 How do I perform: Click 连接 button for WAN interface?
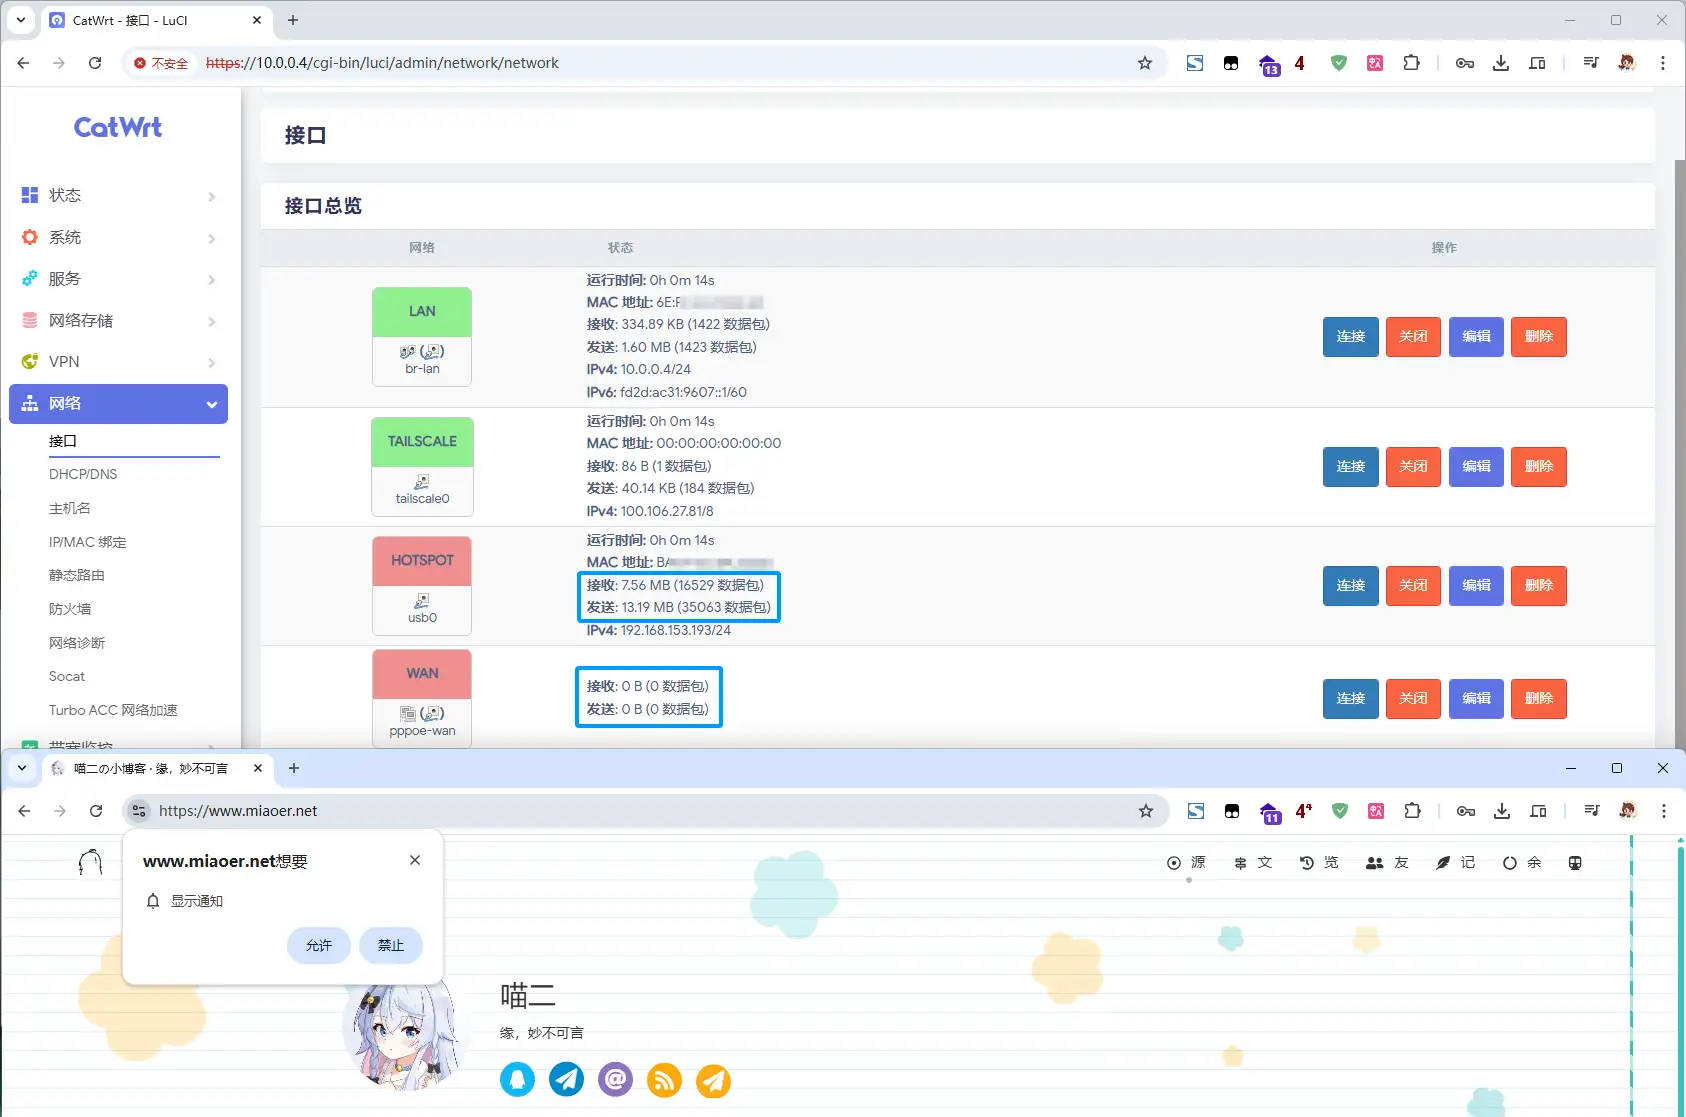pyautogui.click(x=1350, y=699)
